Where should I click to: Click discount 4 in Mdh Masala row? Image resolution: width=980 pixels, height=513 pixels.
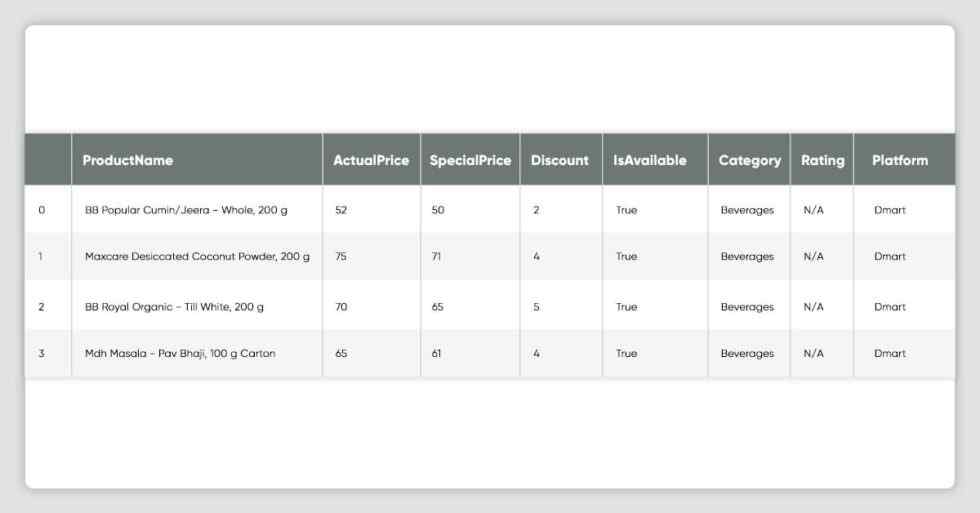[x=536, y=353]
